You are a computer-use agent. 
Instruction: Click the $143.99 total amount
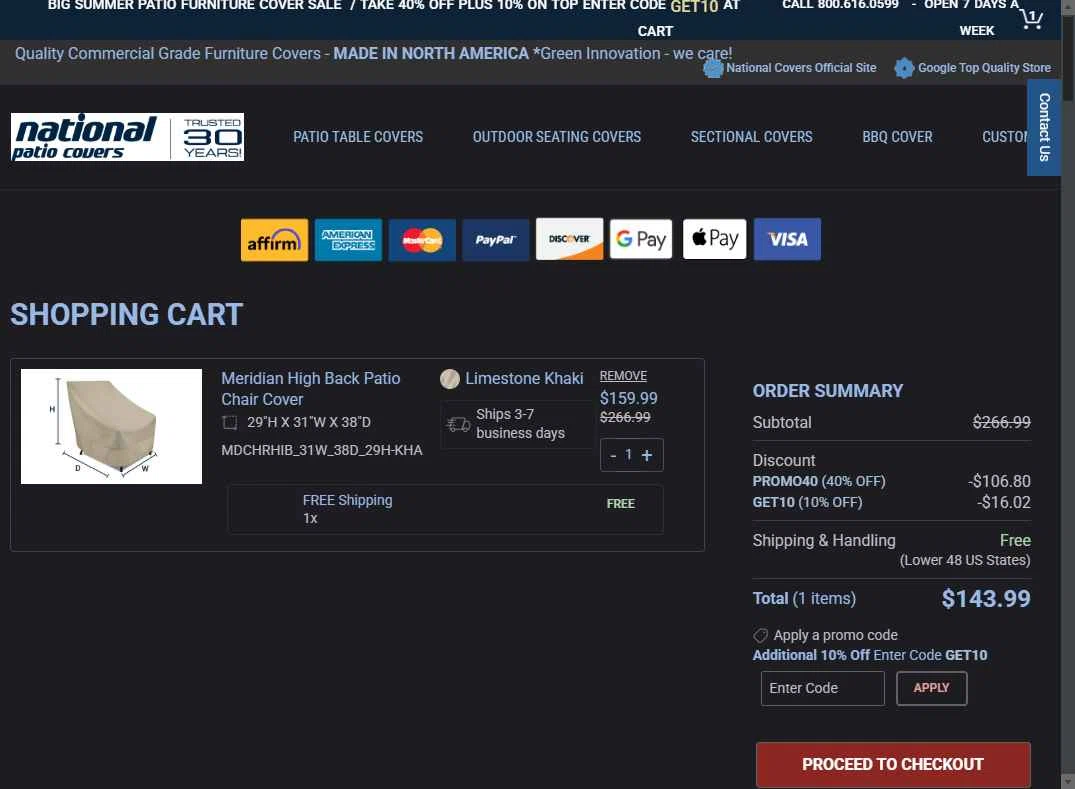[x=986, y=599]
